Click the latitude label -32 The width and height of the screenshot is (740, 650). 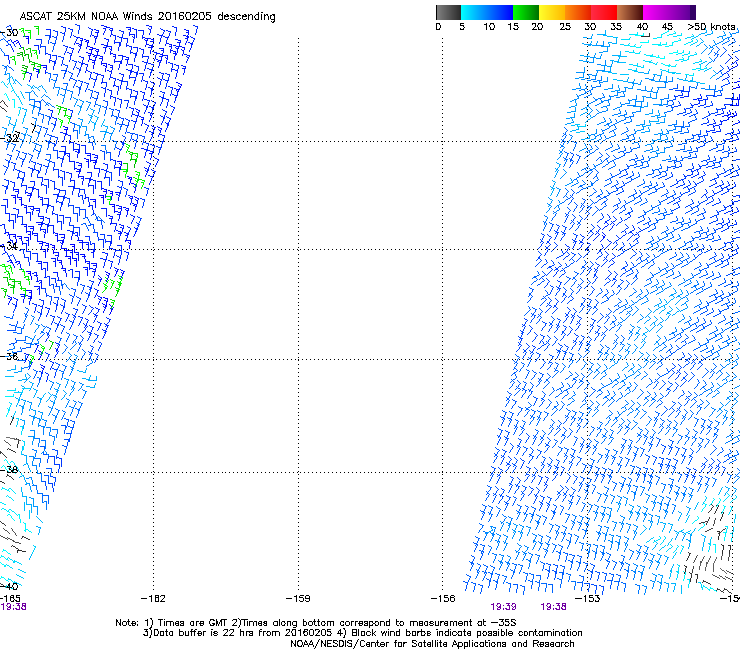pos(9,138)
